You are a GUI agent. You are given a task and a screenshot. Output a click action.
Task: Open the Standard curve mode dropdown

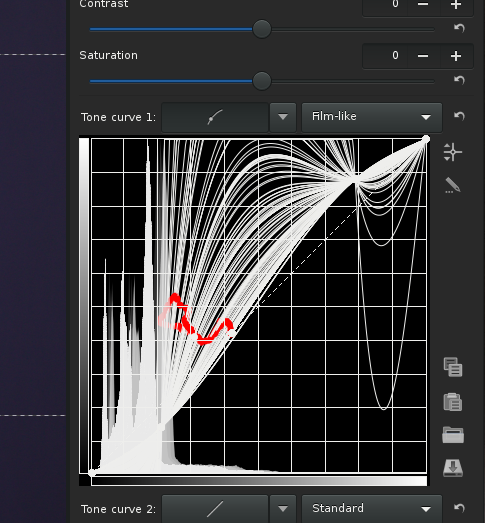click(372, 509)
